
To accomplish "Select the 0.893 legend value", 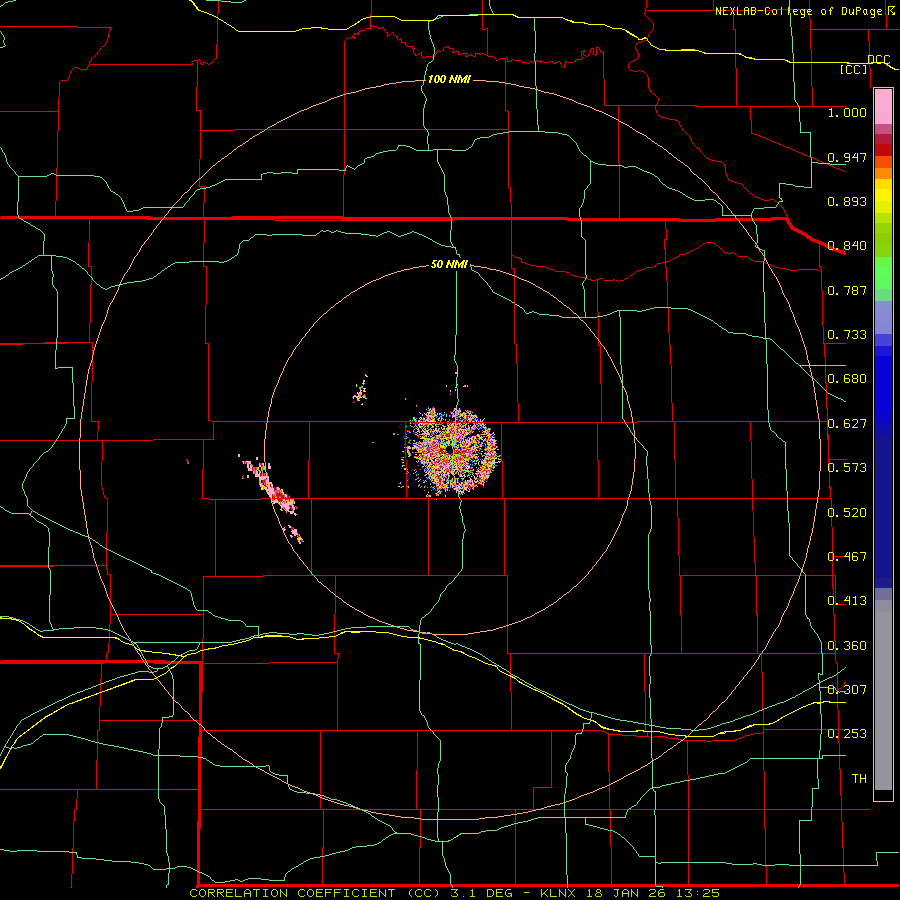I will point(847,201).
